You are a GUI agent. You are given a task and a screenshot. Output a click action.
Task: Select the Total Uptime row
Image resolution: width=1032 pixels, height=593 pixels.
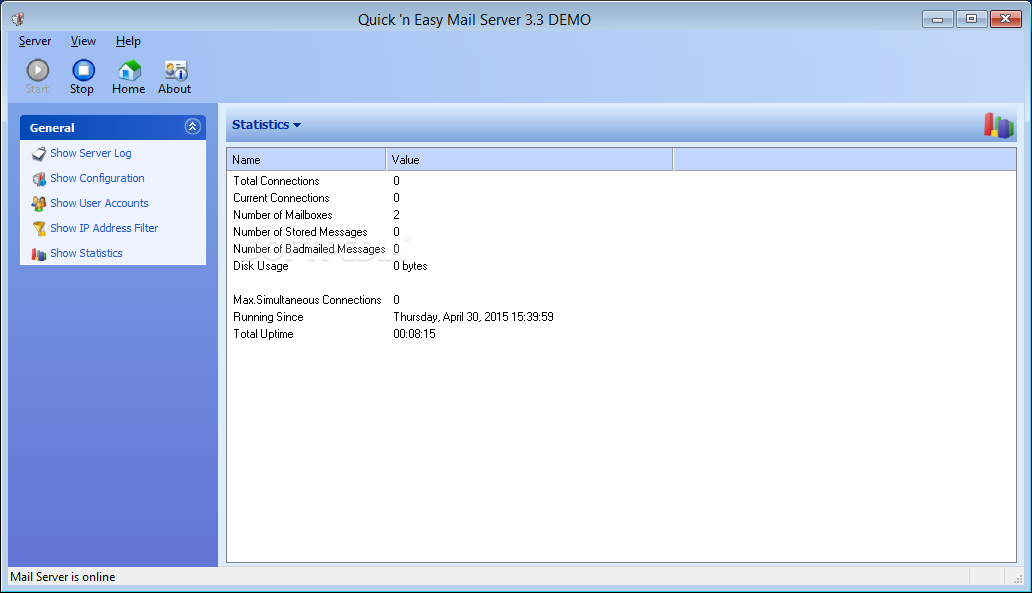621,334
